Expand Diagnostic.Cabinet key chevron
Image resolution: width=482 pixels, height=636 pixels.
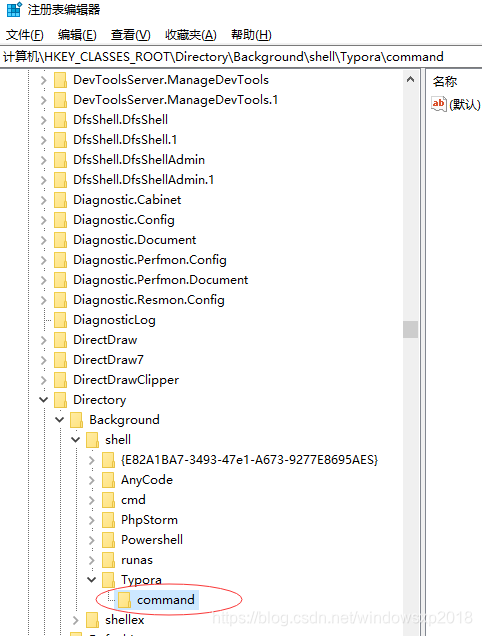[43, 200]
